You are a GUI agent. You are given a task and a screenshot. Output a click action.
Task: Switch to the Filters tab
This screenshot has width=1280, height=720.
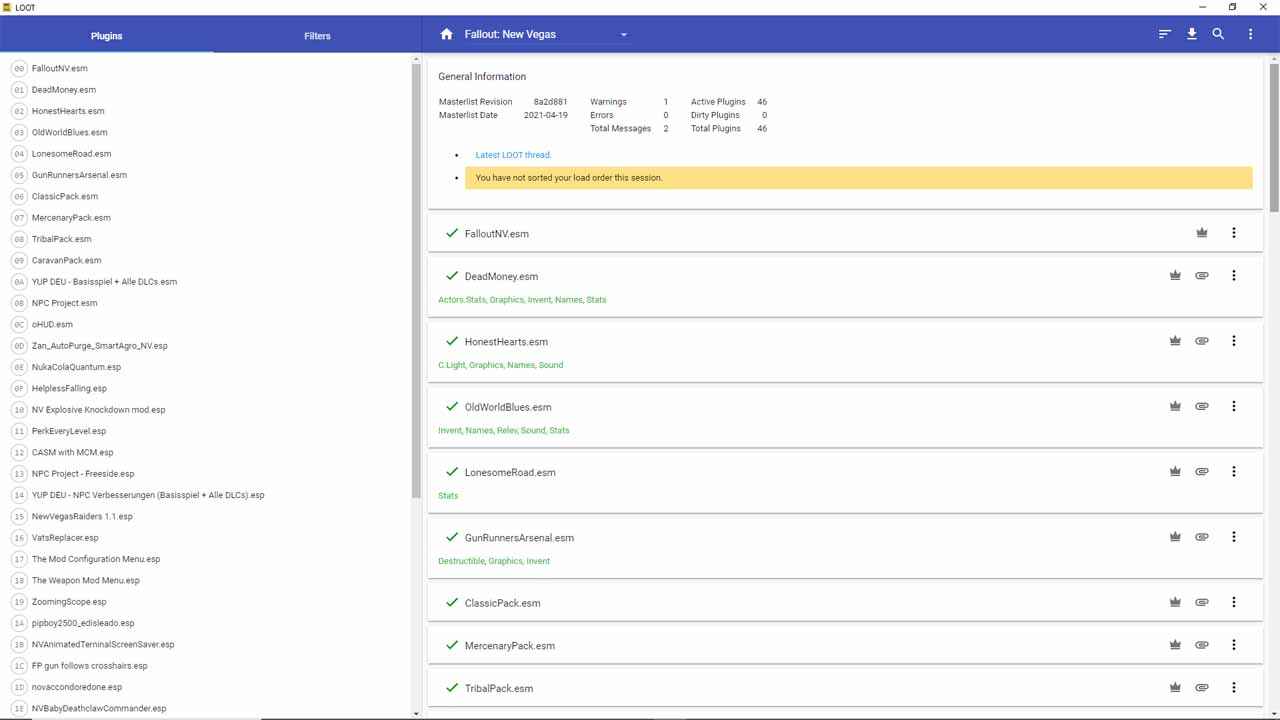tap(317, 36)
